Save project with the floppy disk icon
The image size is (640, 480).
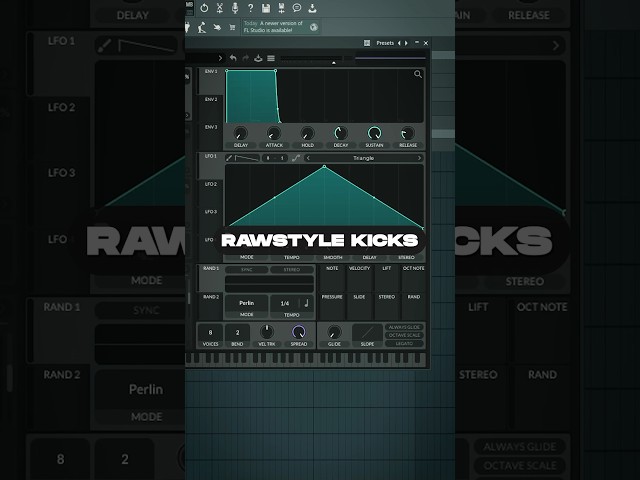click(x=266, y=8)
